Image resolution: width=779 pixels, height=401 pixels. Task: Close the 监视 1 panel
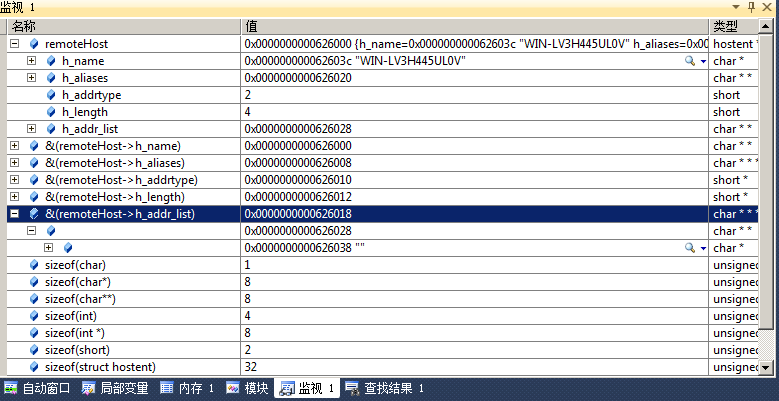pos(767,7)
